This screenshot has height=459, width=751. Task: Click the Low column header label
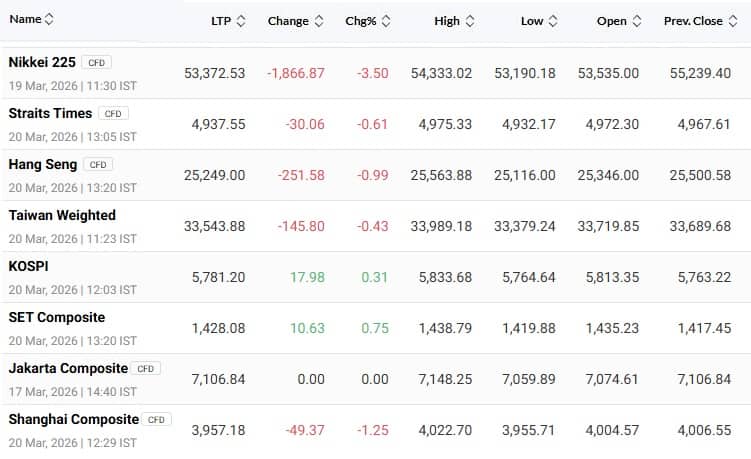click(x=532, y=21)
